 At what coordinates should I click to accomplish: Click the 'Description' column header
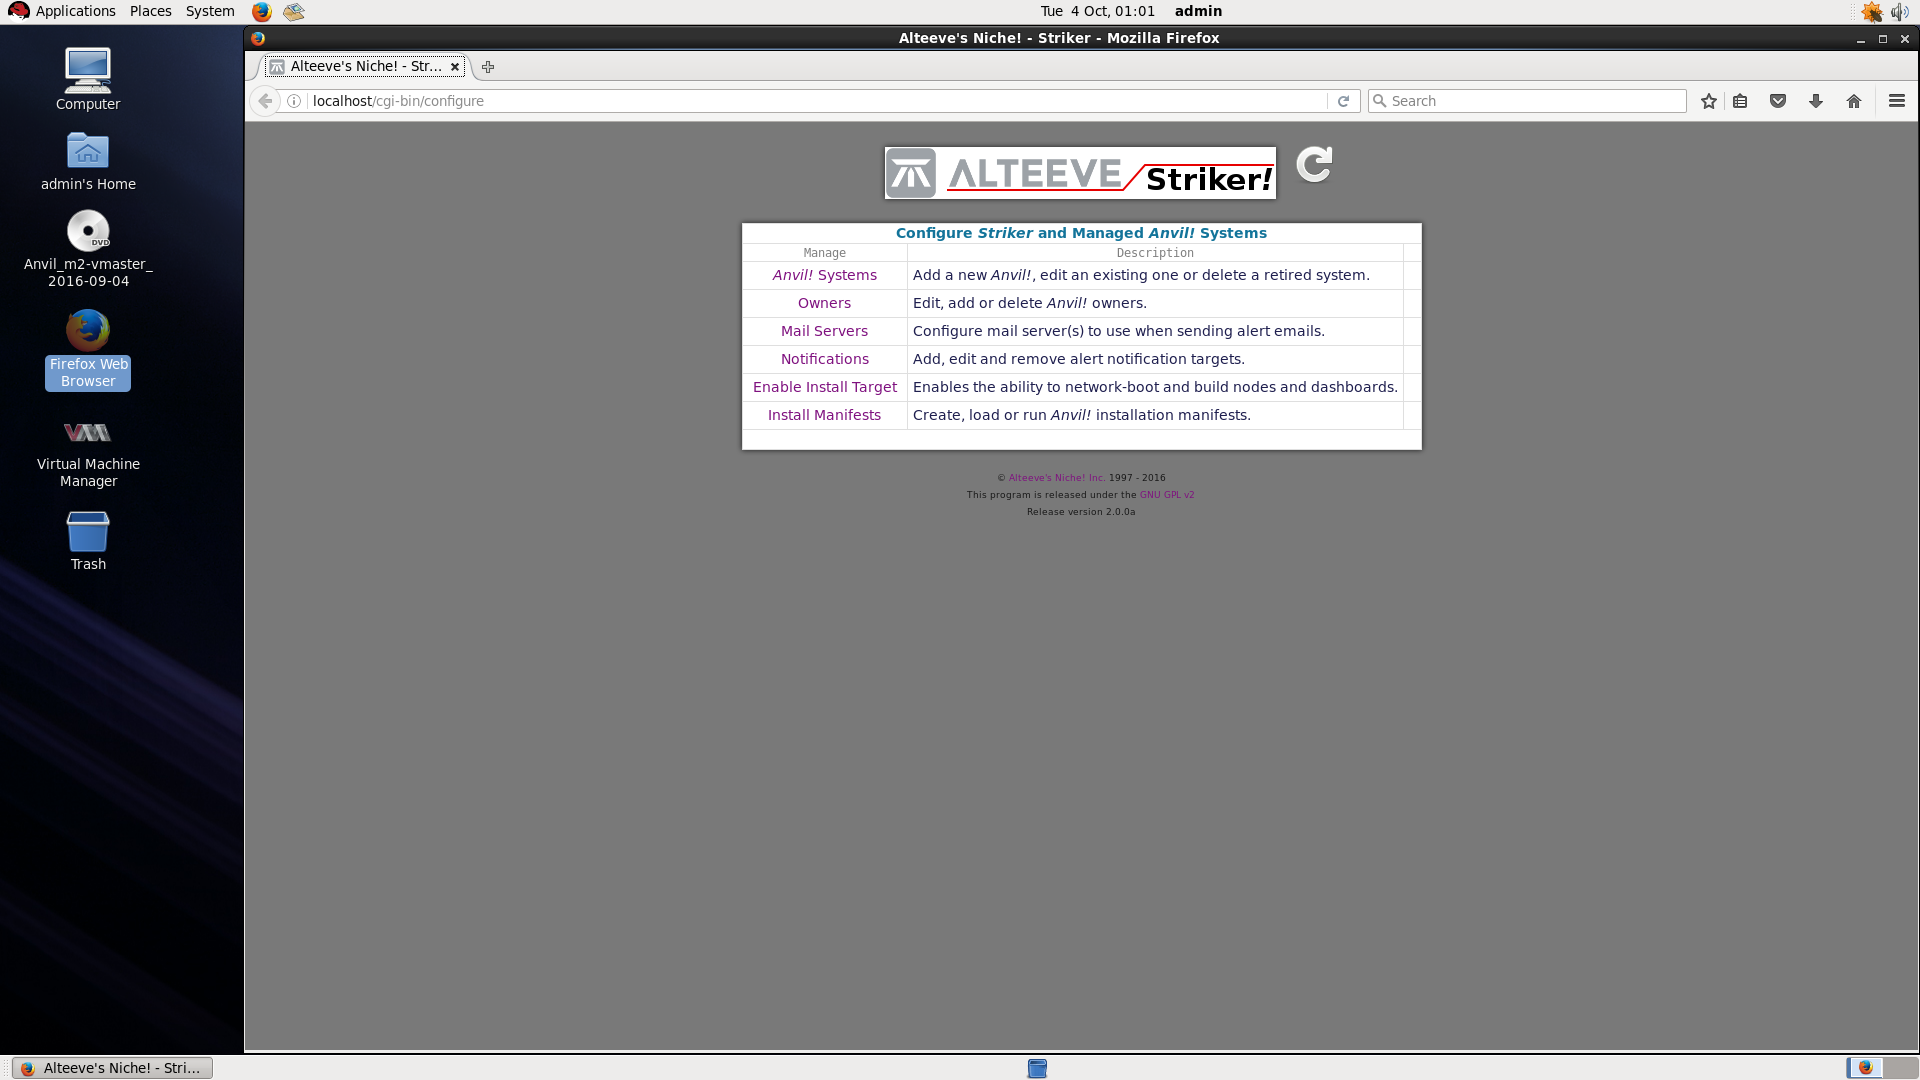pyautogui.click(x=1155, y=253)
